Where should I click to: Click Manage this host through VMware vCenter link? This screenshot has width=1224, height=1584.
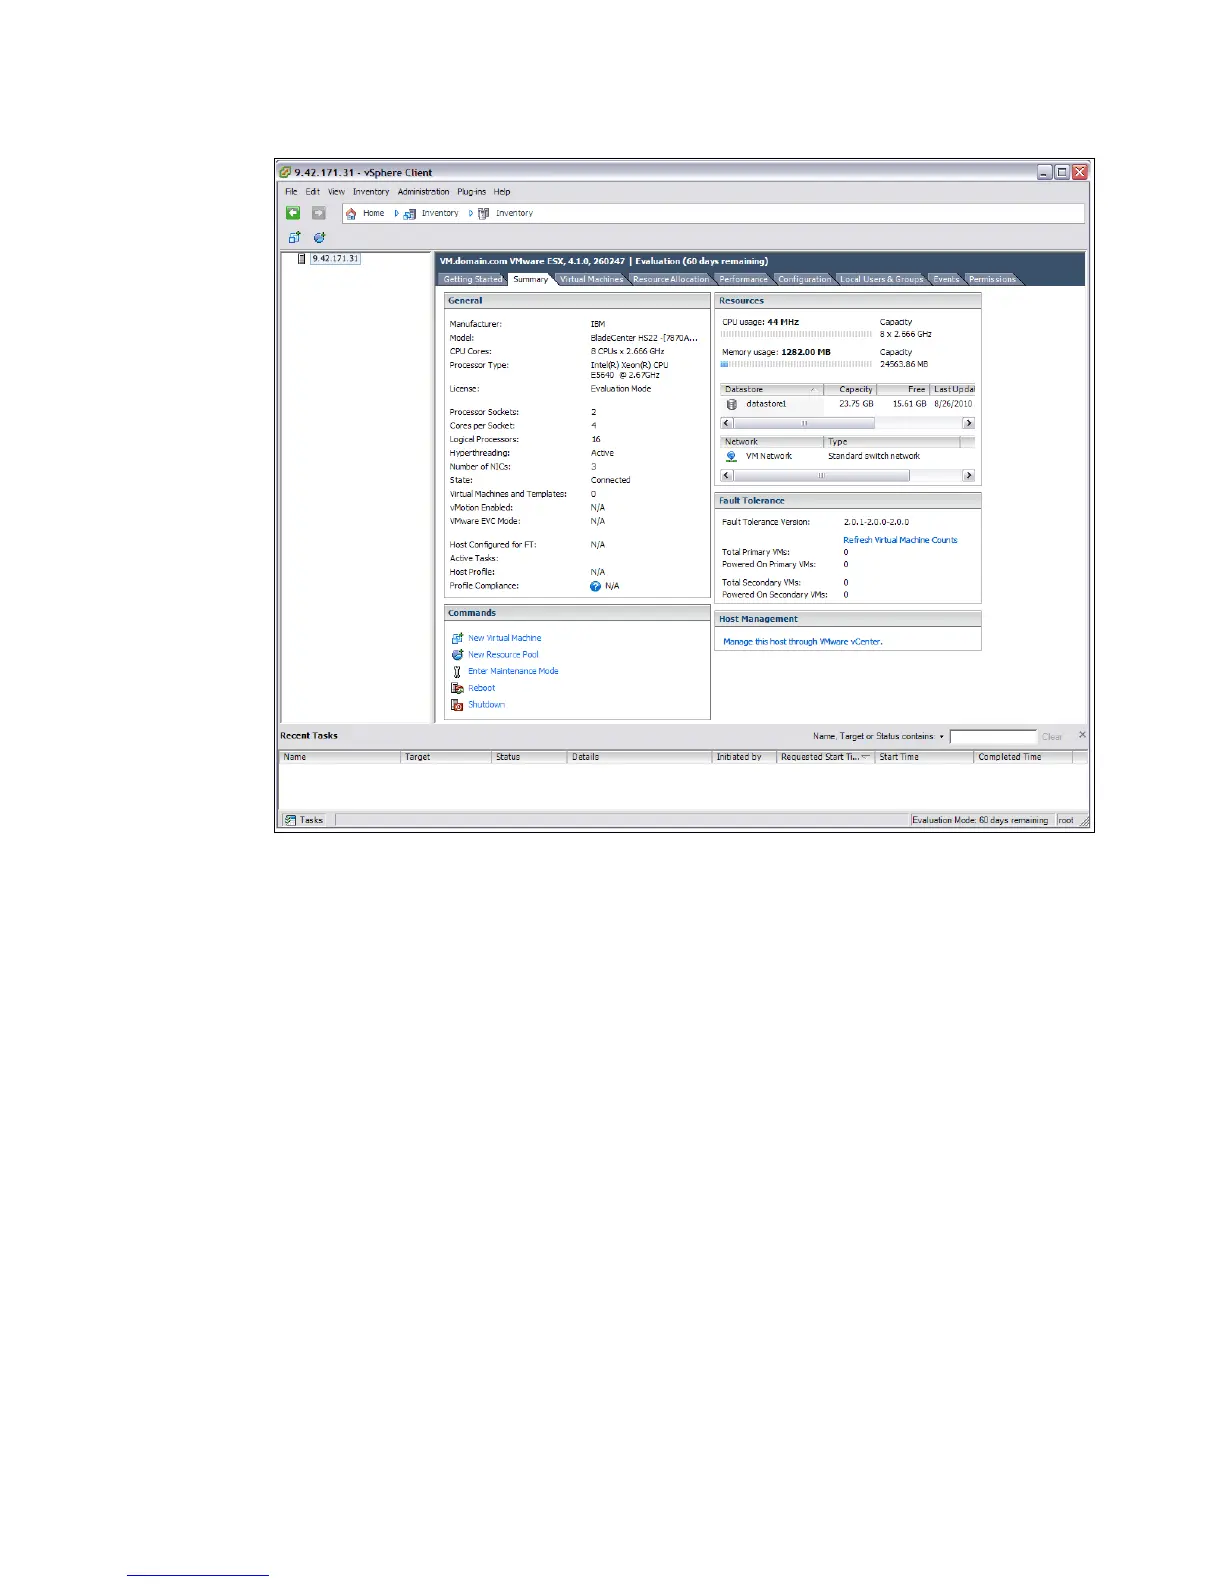coord(803,642)
